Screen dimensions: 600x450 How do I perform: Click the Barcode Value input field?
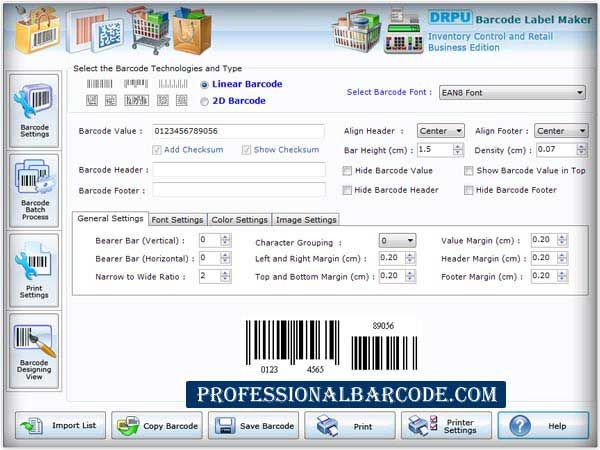click(239, 131)
